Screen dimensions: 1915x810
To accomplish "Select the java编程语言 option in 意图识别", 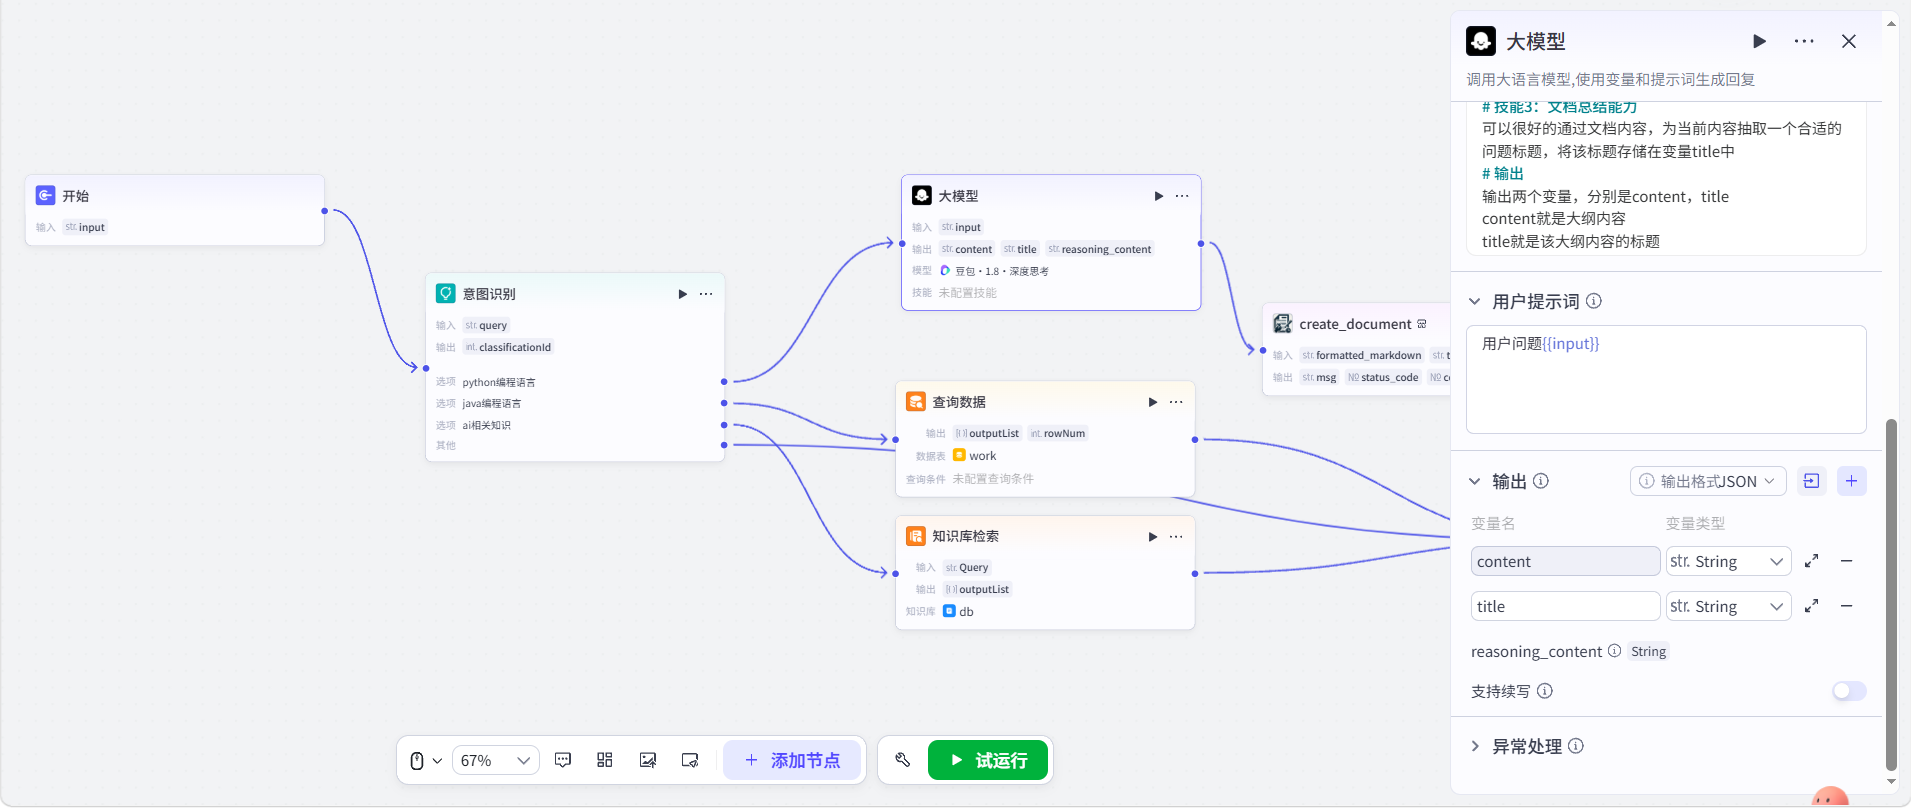I will pos(492,404).
